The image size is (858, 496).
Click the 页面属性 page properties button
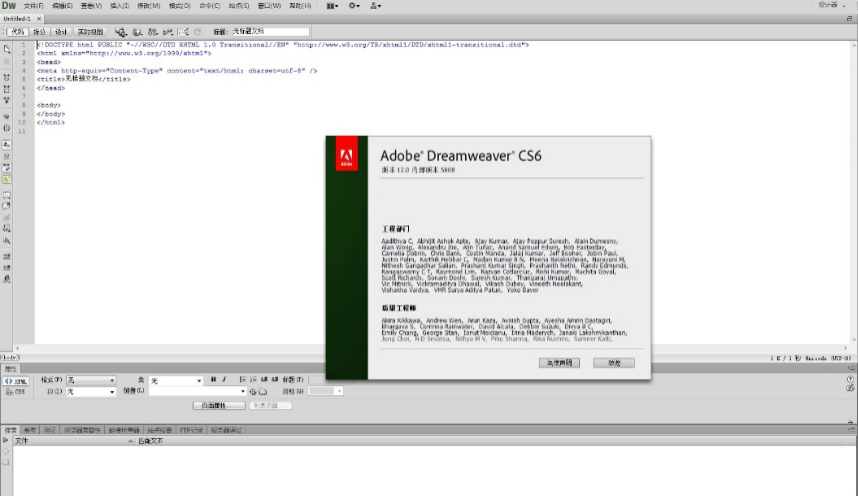pyautogui.click(x=219, y=406)
